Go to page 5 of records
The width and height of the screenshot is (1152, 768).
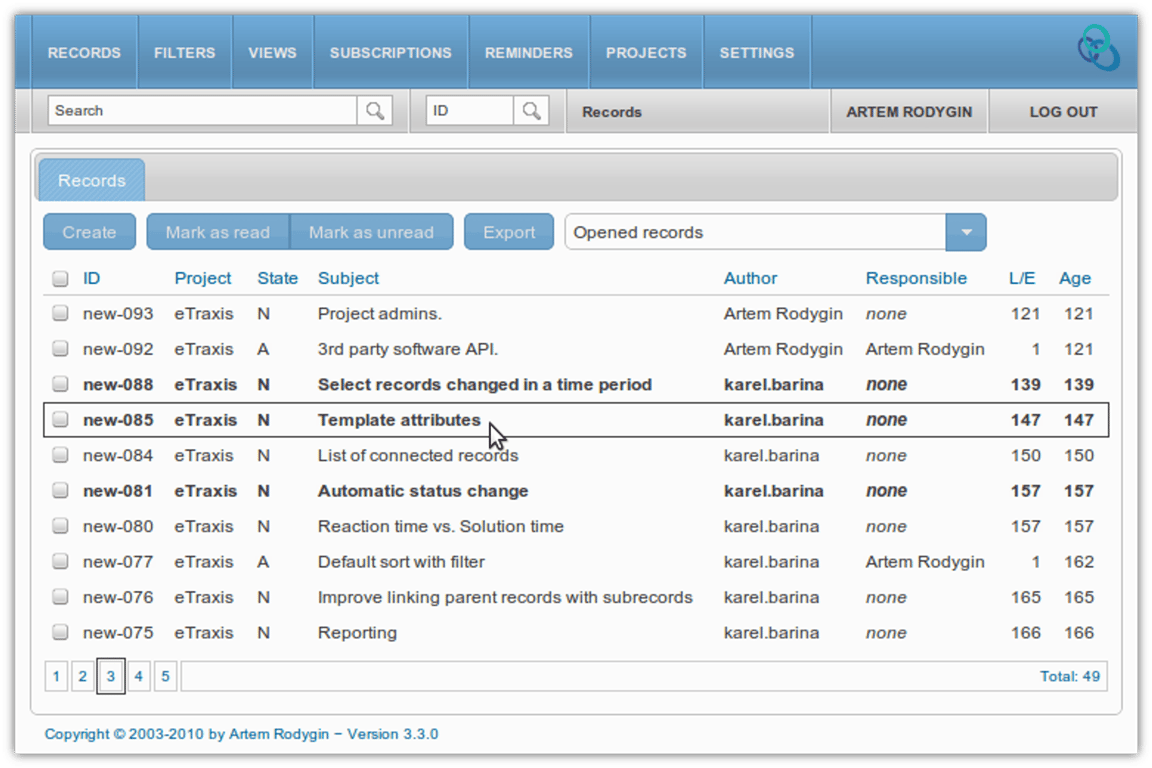[165, 676]
